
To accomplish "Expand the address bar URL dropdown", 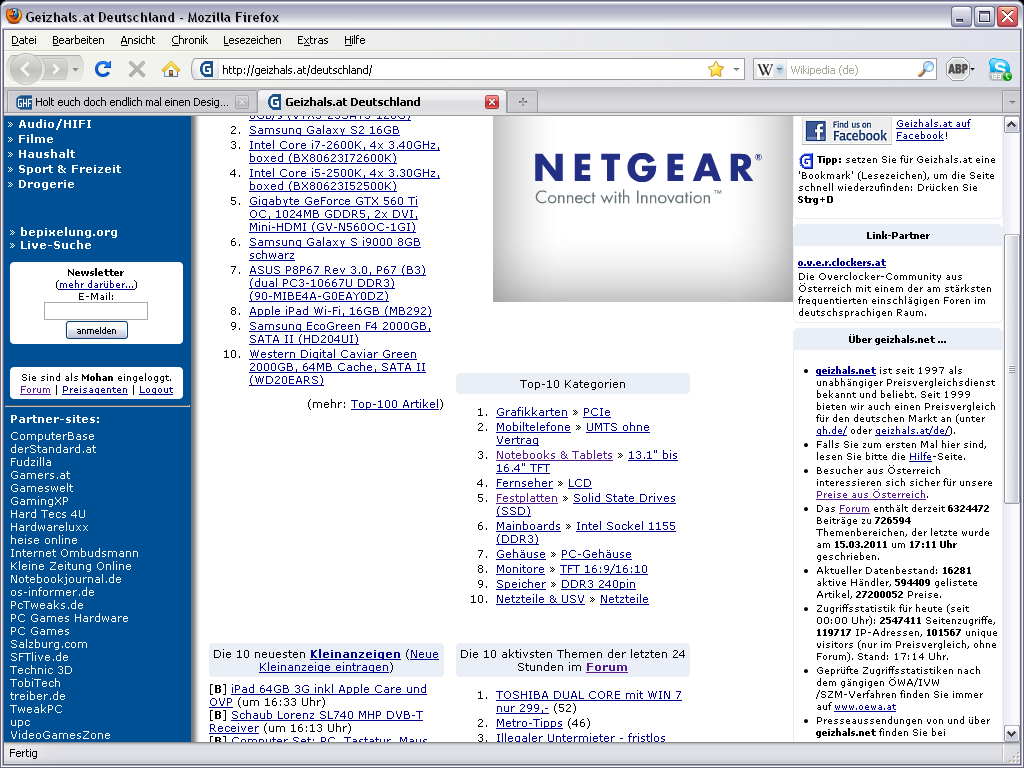I will pyautogui.click(x=736, y=69).
